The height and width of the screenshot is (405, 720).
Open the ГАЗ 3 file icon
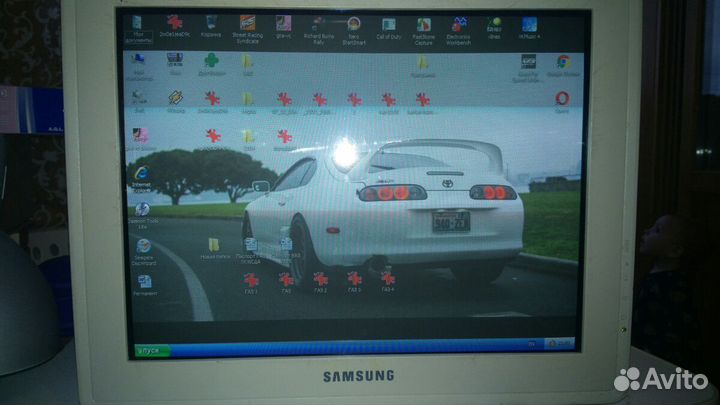click(x=354, y=281)
